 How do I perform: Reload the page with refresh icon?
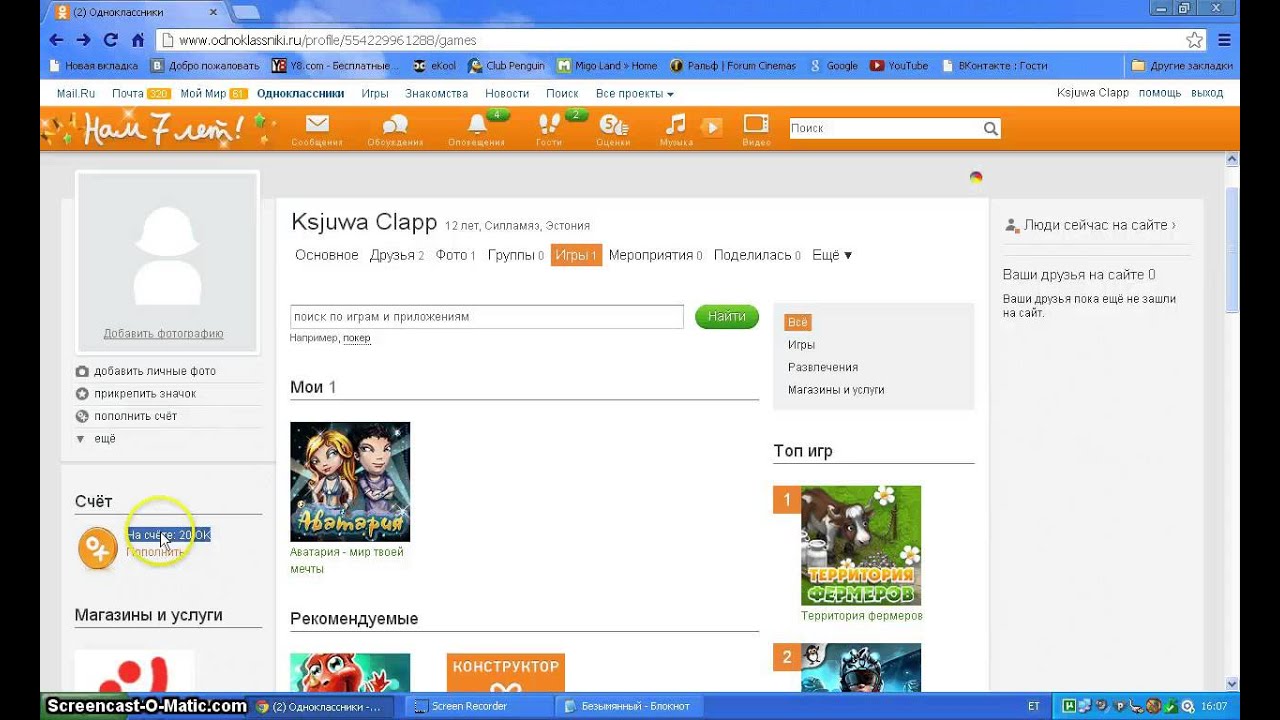(111, 40)
